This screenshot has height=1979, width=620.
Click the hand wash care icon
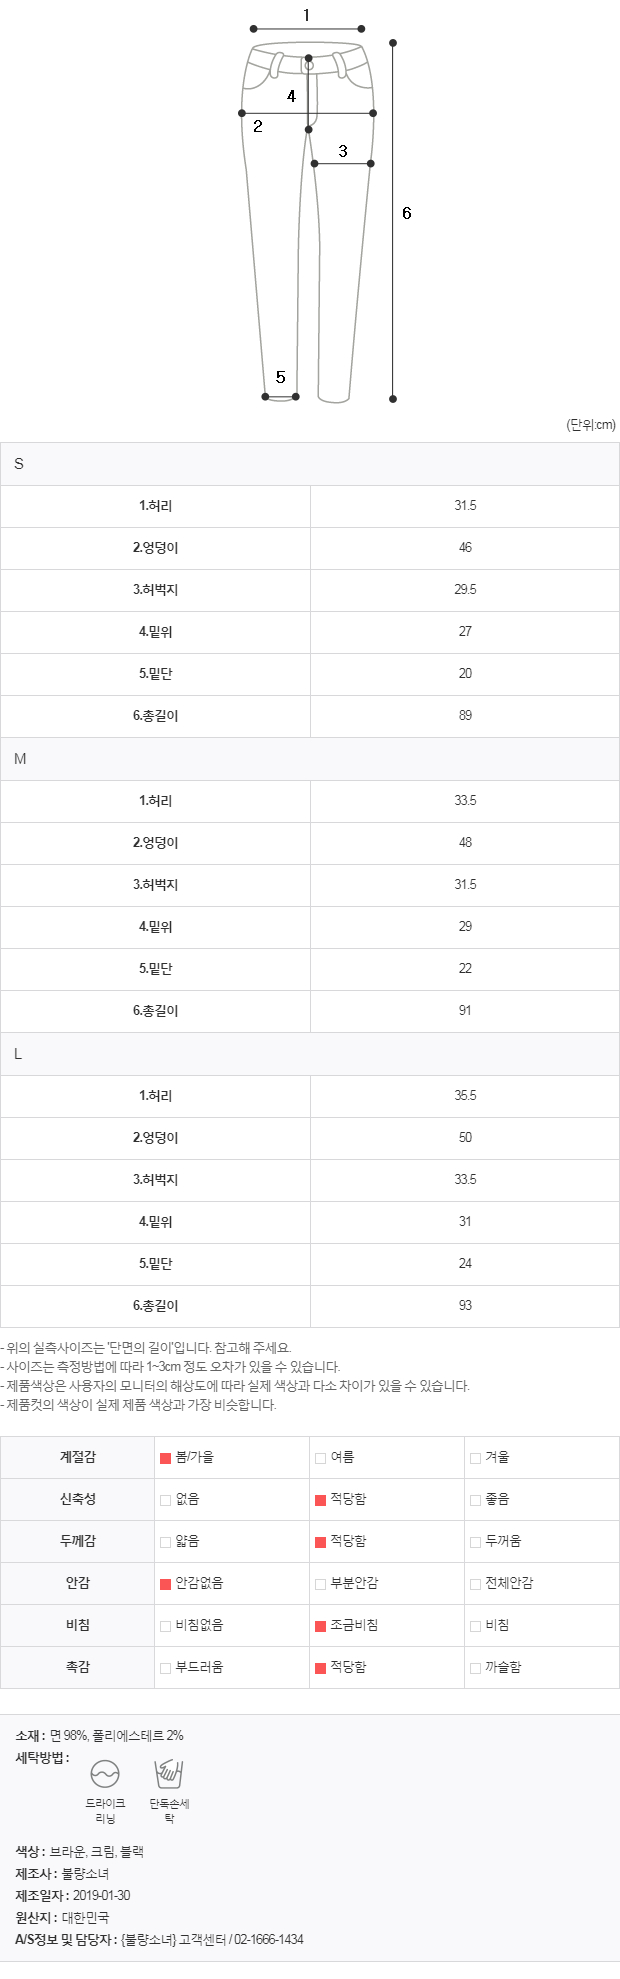[x=169, y=1773]
